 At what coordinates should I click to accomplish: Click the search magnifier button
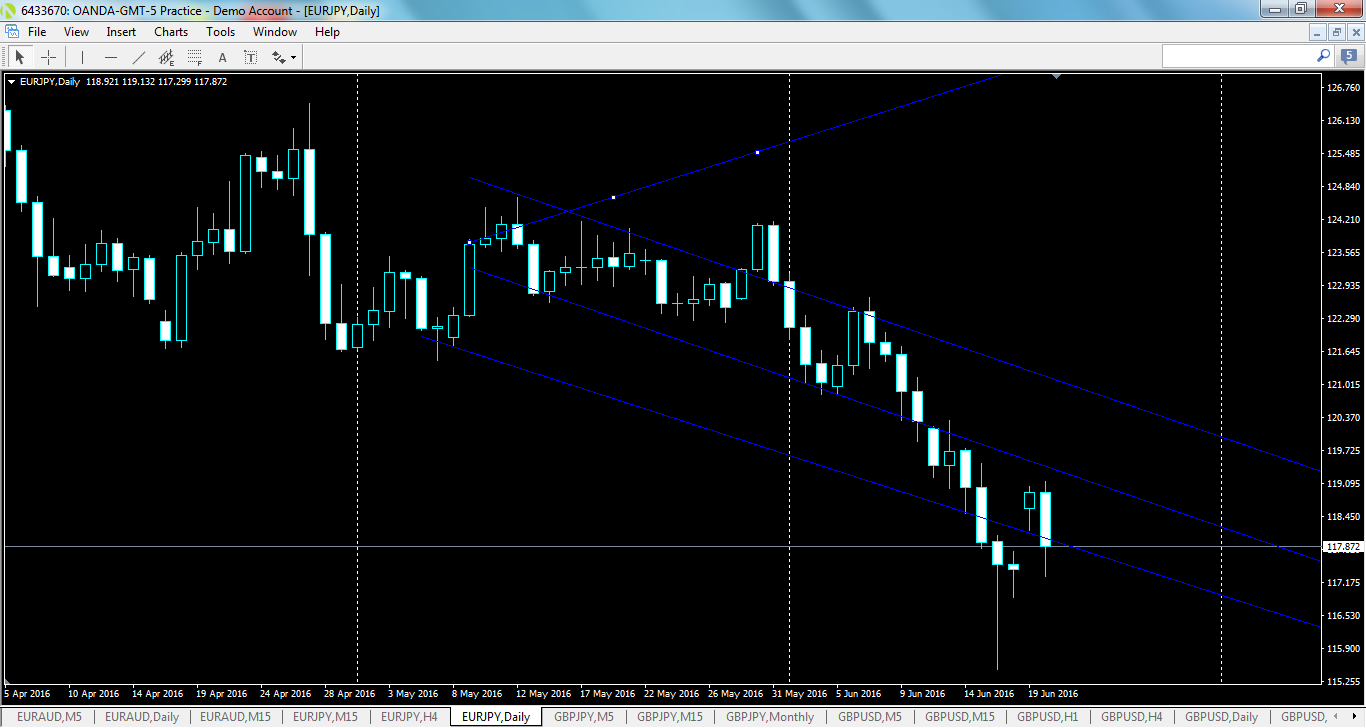(x=1322, y=56)
